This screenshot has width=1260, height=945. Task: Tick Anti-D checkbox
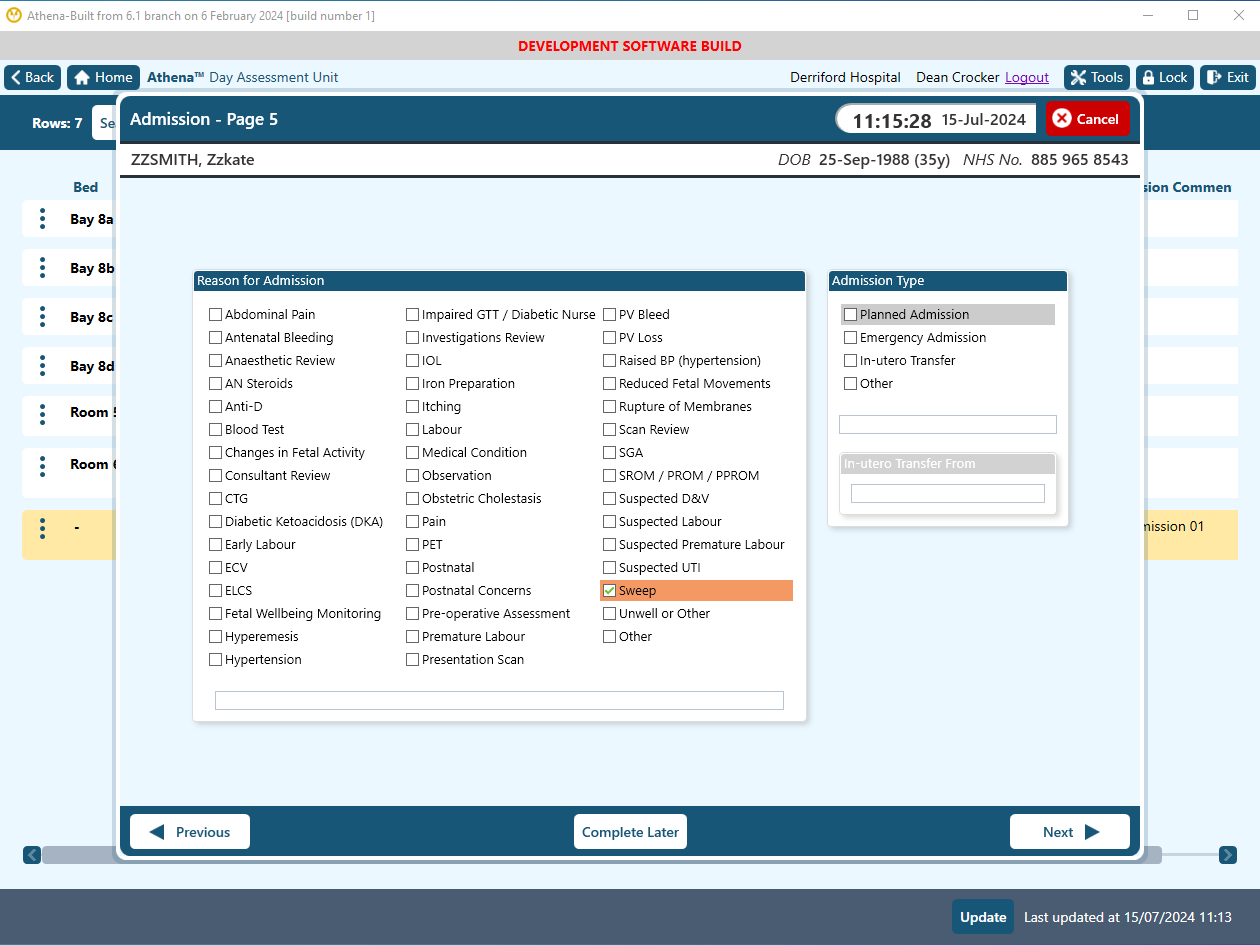click(215, 406)
